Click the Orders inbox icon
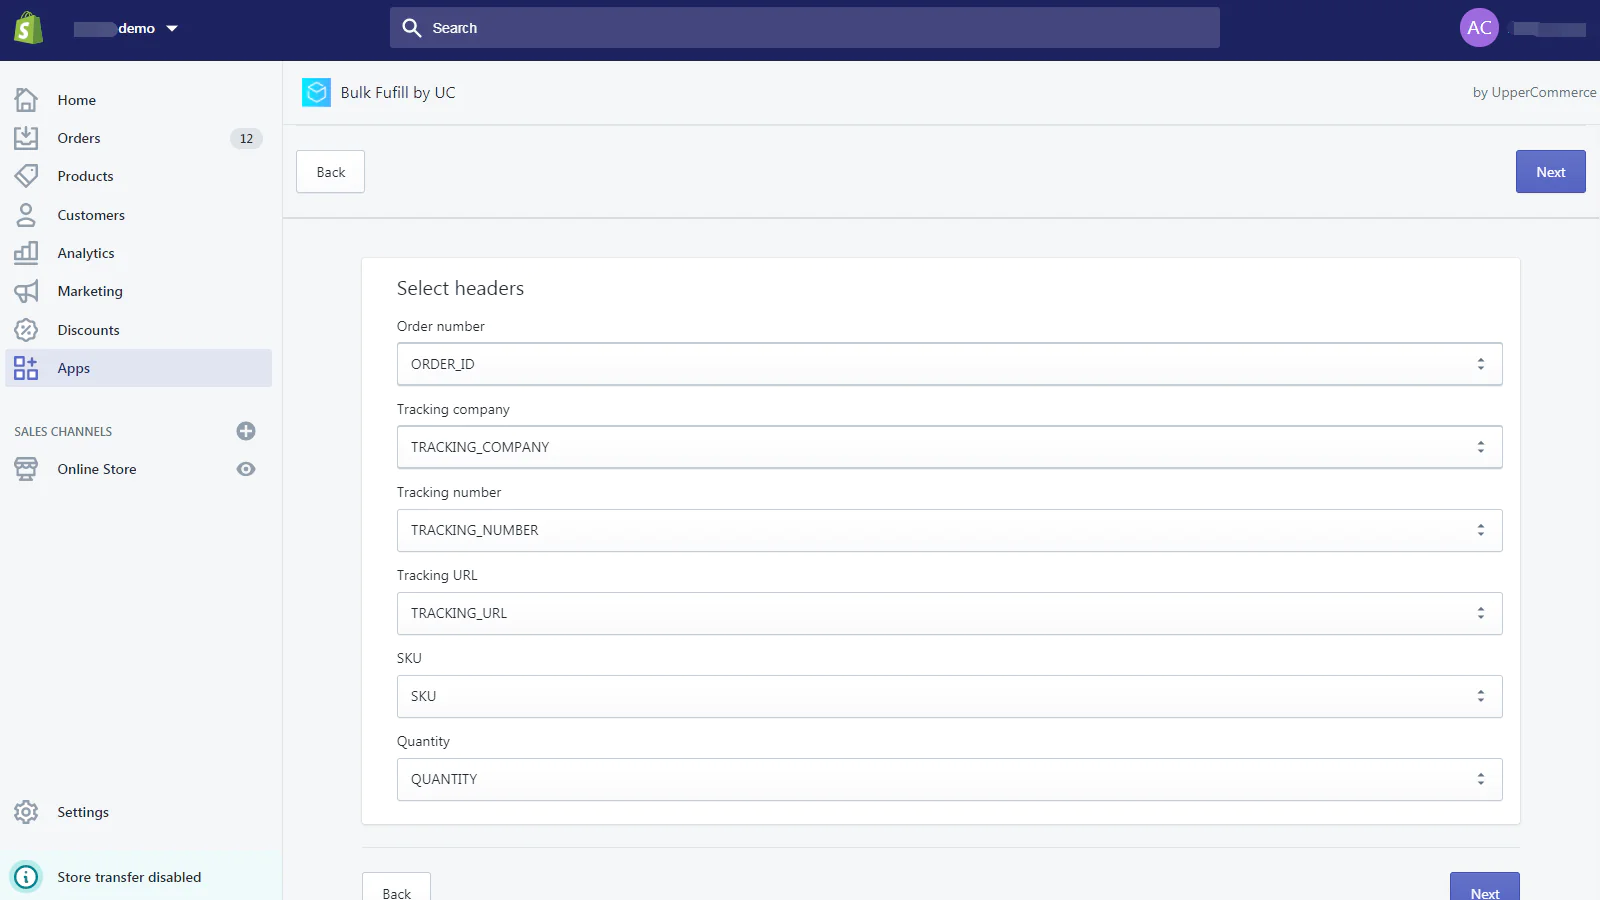 click(26, 138)
